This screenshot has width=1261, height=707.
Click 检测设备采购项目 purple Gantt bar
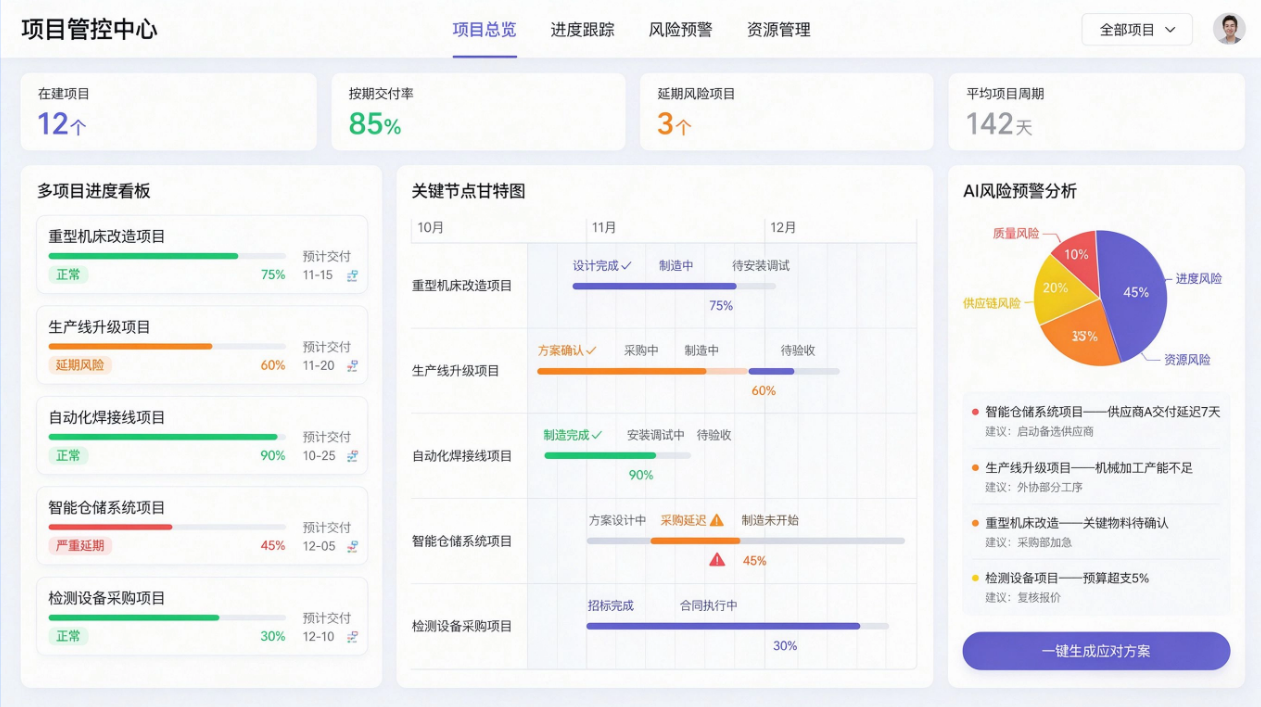[723, 626]
